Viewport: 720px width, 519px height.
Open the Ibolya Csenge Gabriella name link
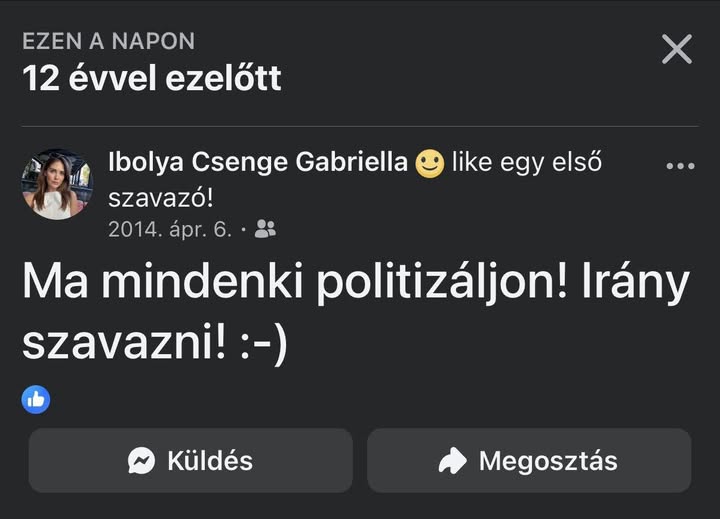pyautogui.click(x=258, y=163)
